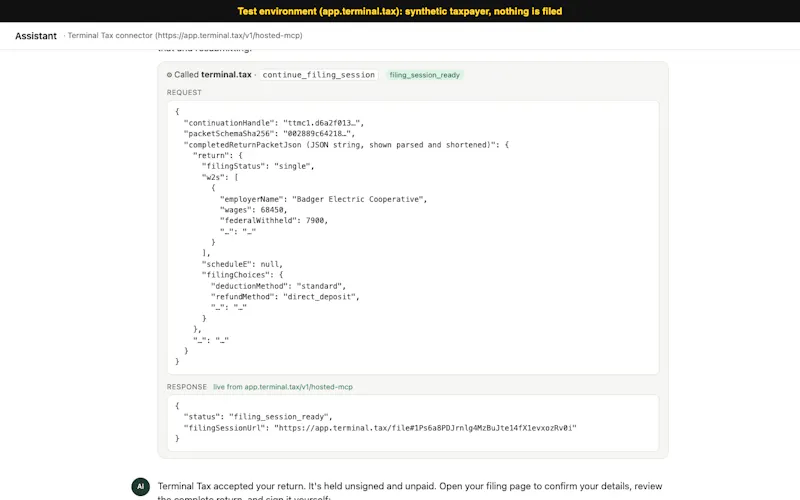Click the continuationHandle line in request
800x500 pixels.
(274, 123)
